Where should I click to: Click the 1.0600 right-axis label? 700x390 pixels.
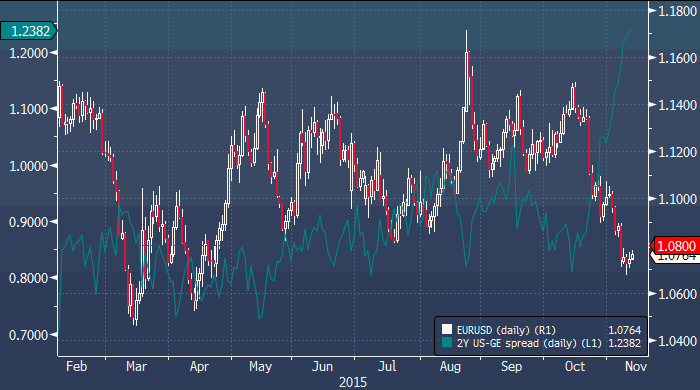point(678,294)
